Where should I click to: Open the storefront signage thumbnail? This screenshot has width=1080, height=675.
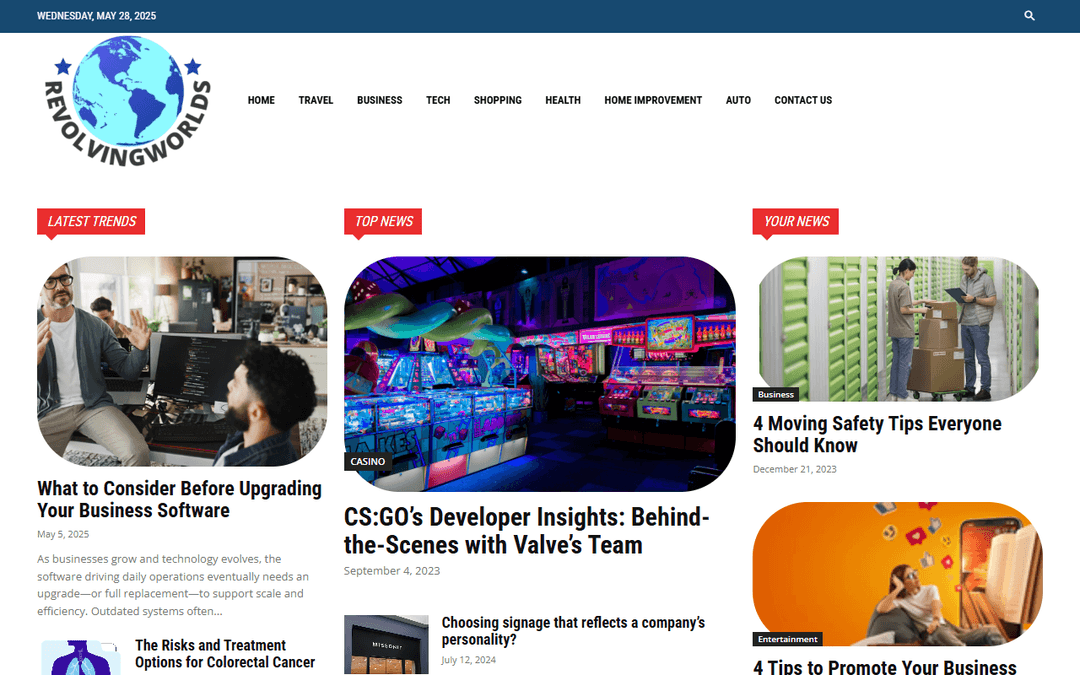click(386, 644)
